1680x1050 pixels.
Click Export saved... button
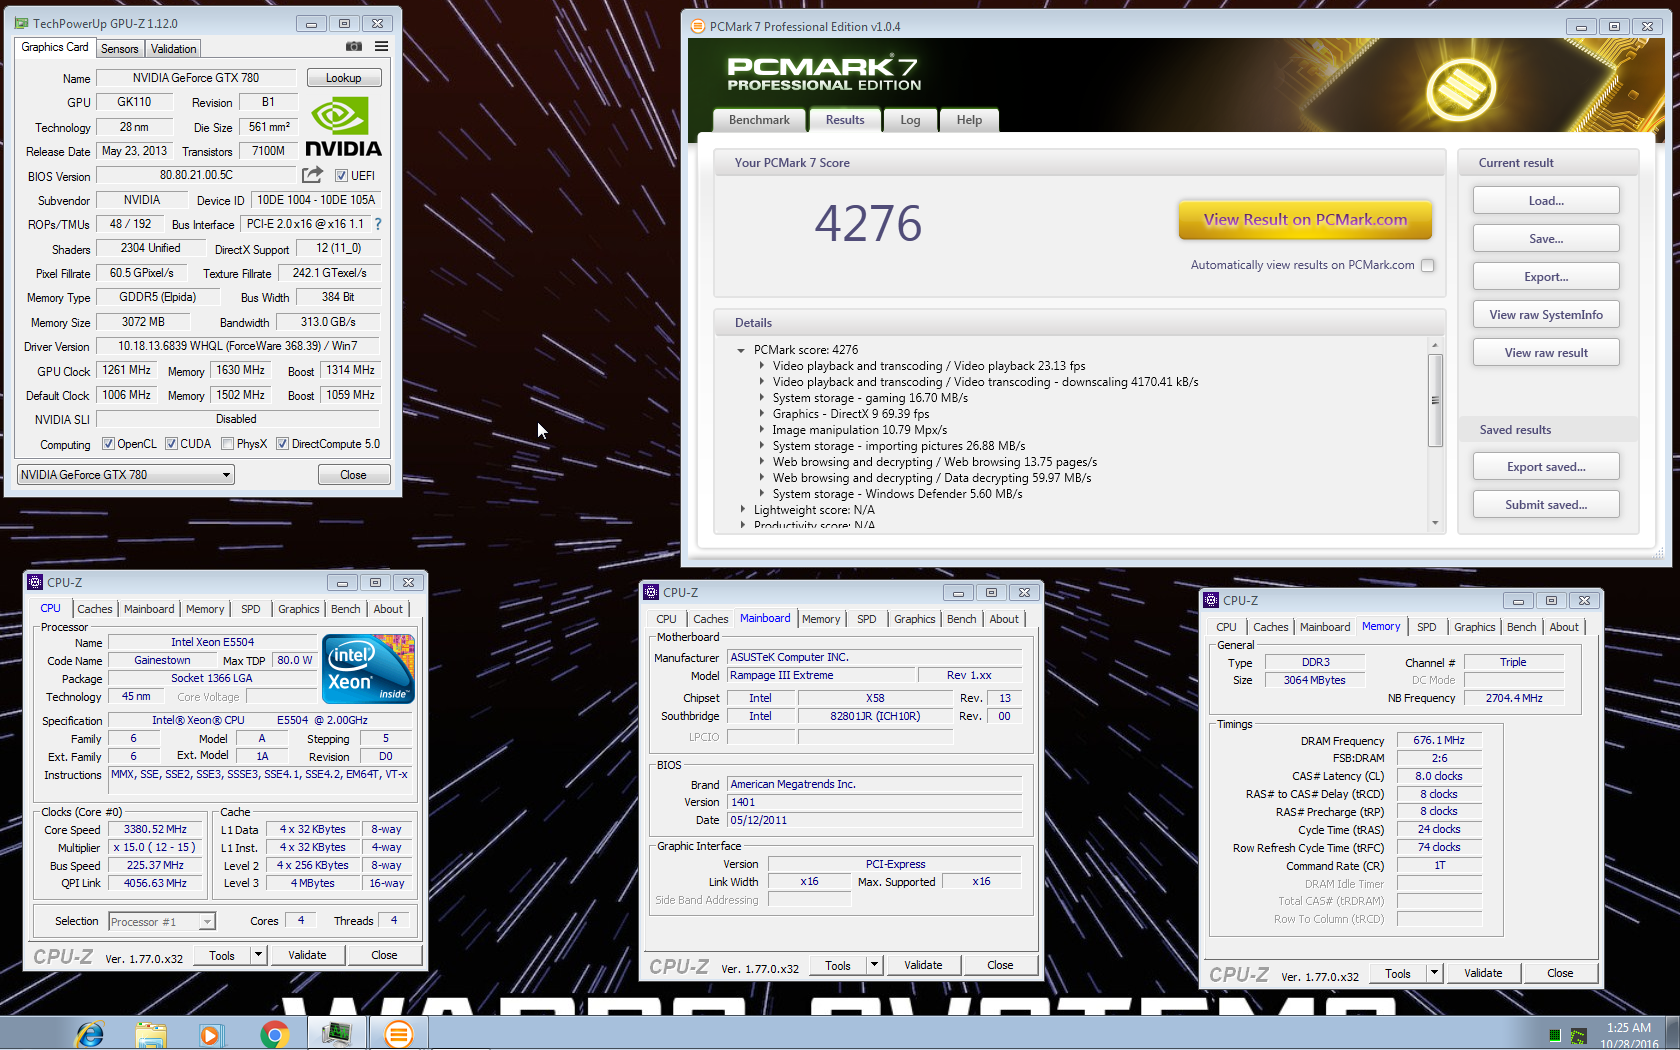[1546, 467]
